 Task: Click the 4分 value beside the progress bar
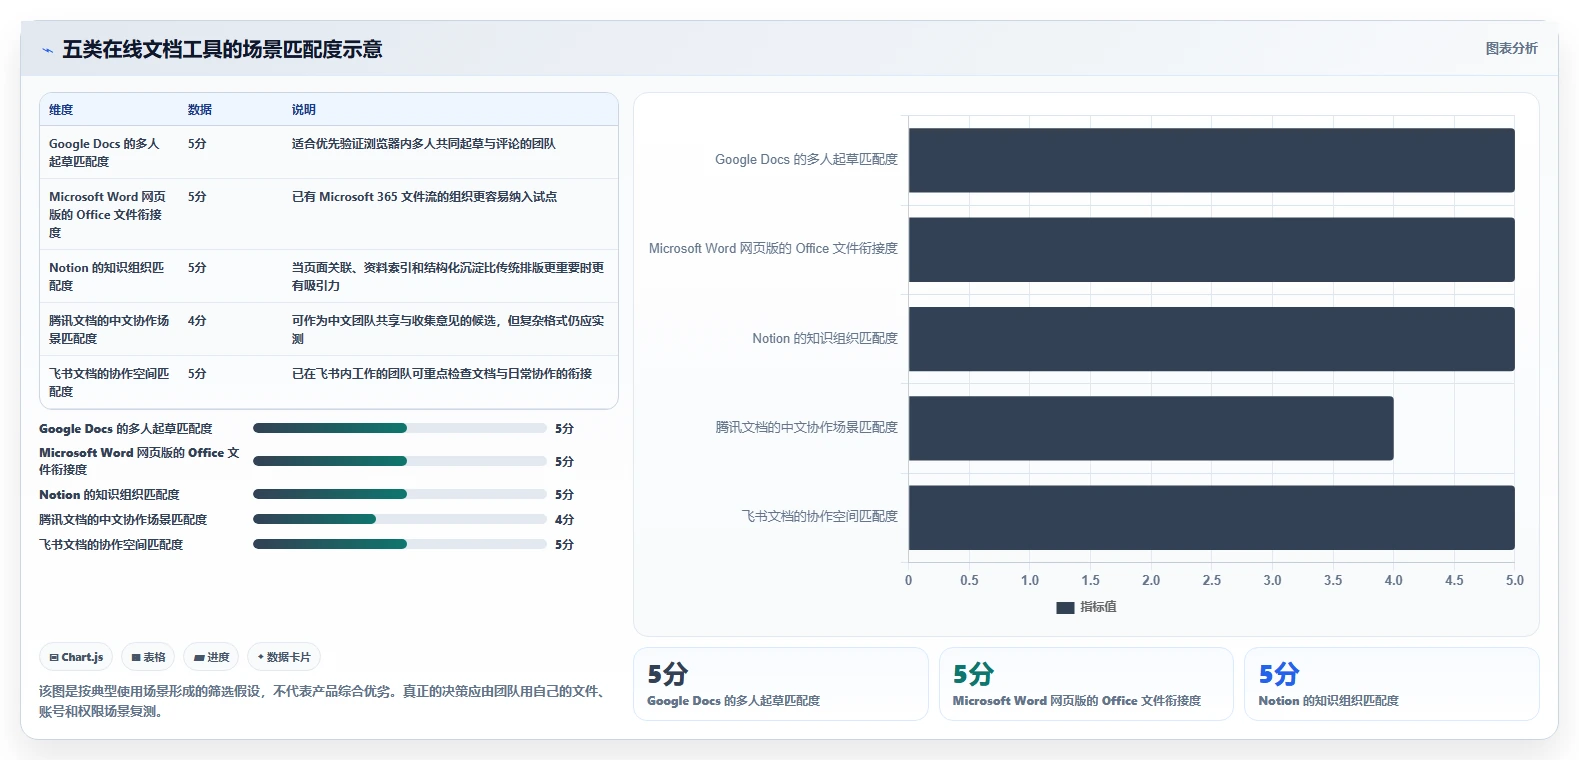click(564, 520)
